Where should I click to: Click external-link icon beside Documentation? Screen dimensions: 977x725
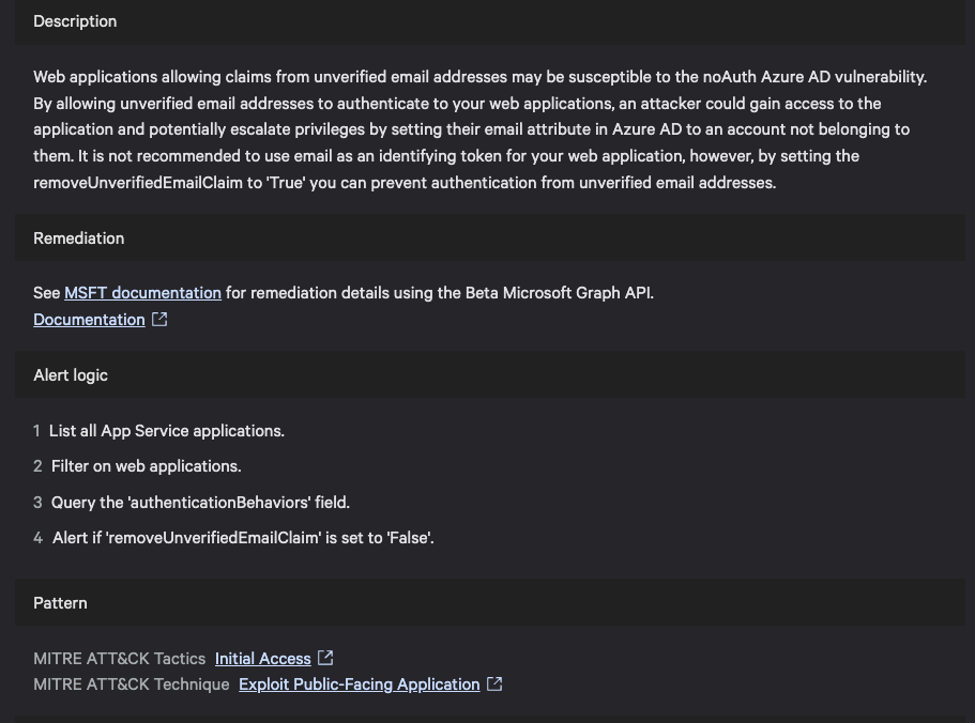[x=159, y=319]
